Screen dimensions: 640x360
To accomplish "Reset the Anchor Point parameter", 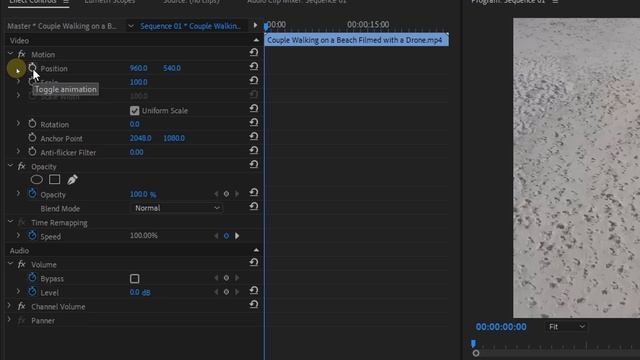I will (x=254, y=136).
